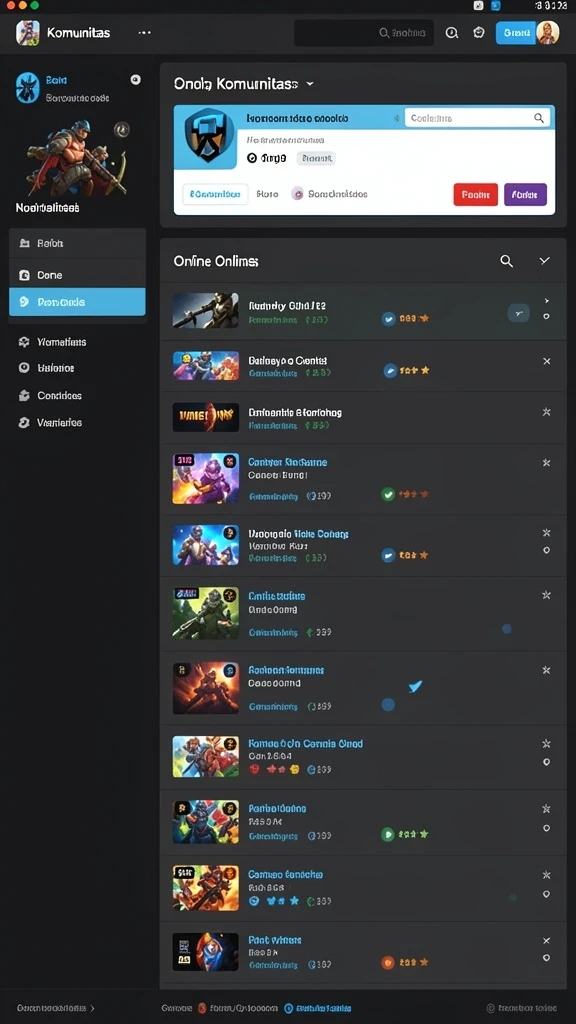The height and width of the screenshot is (1024, 576).
Task: Click the green check badge on purple character row
Action: click(x=388, y=494)
